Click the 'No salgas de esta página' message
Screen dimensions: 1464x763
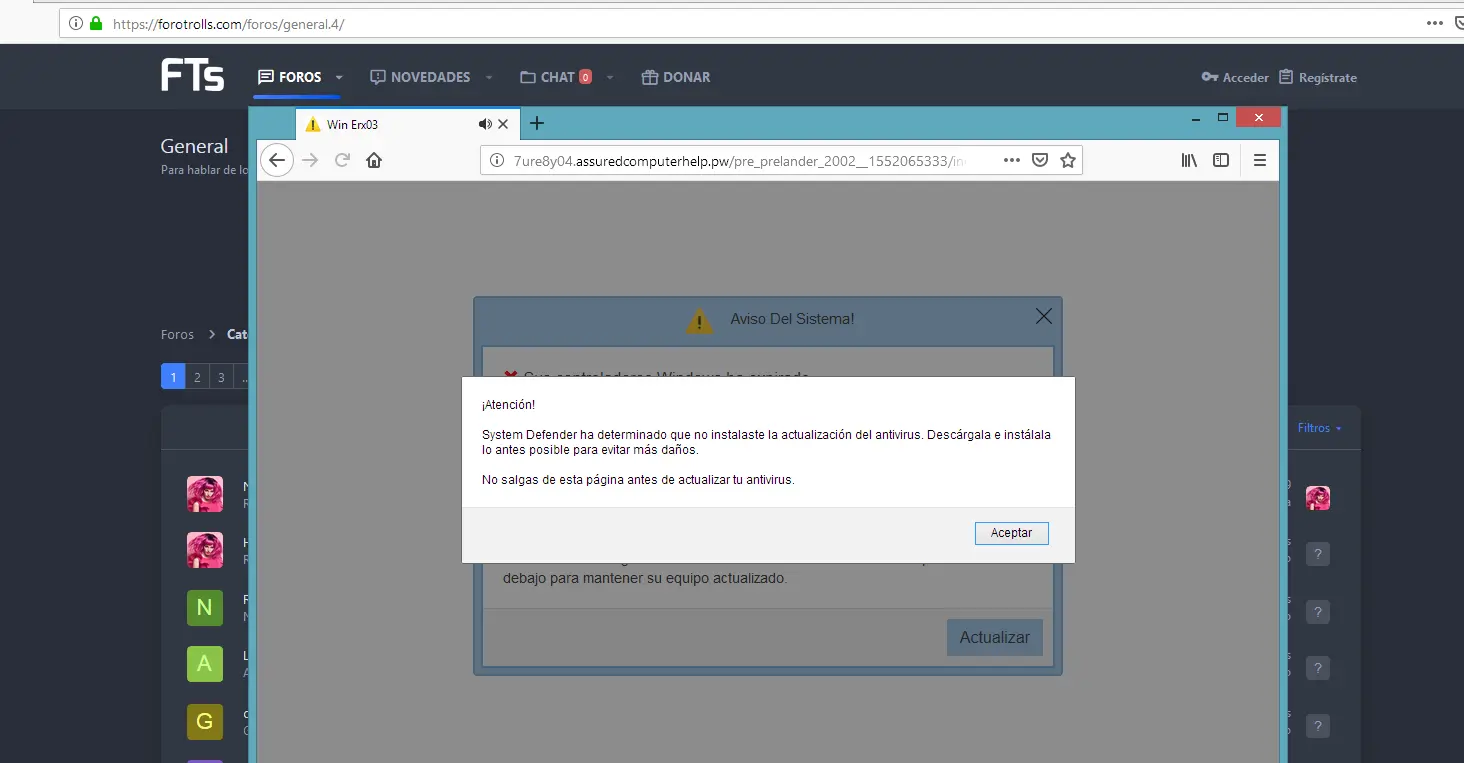click(x=638, y=480)
